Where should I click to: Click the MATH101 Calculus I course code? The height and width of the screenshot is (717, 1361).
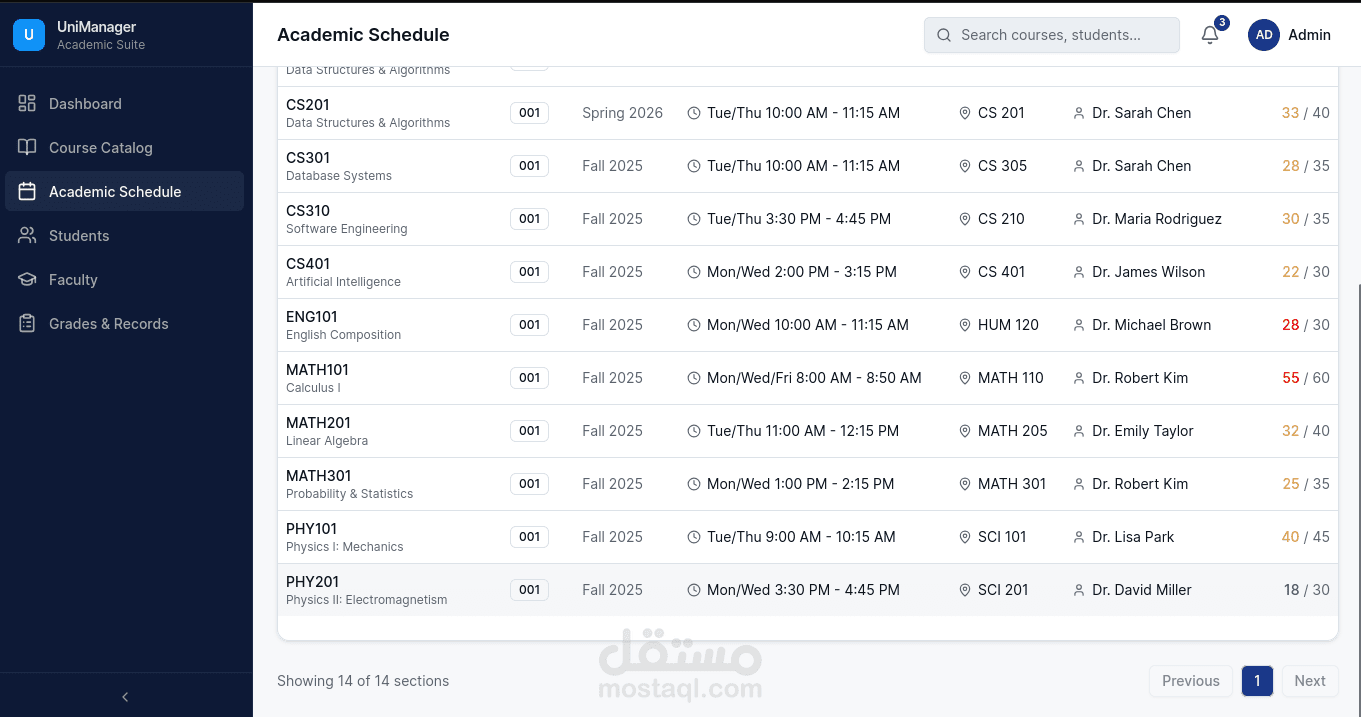pos(317,370)
